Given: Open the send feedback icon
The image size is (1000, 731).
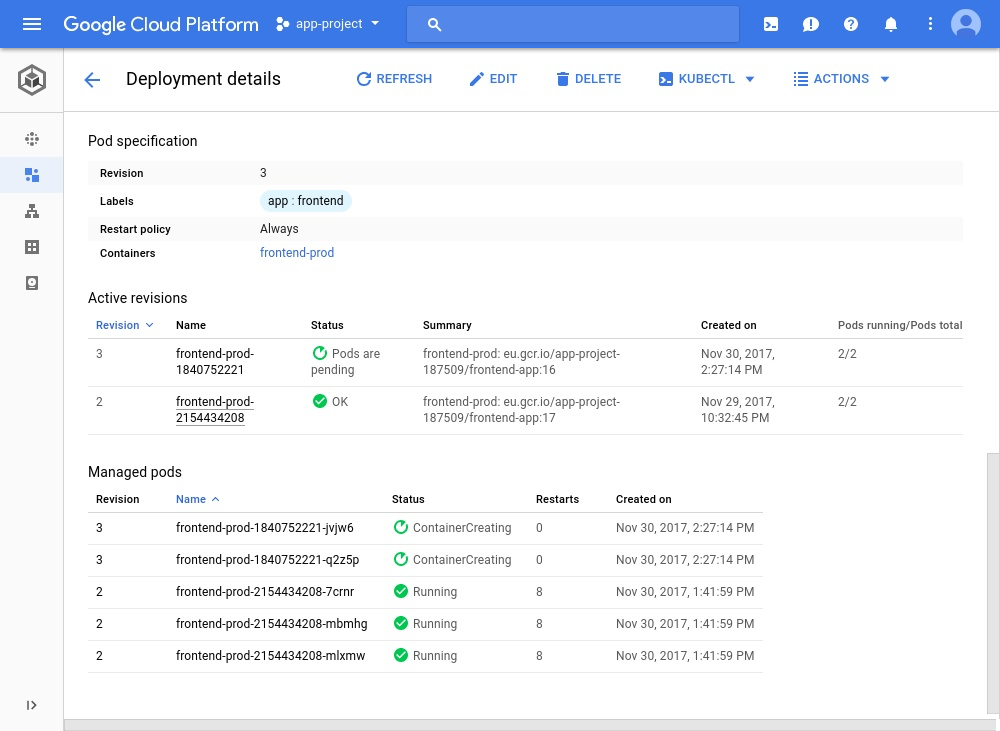Looking at the screenshot, I should click(x=811, y=24).
